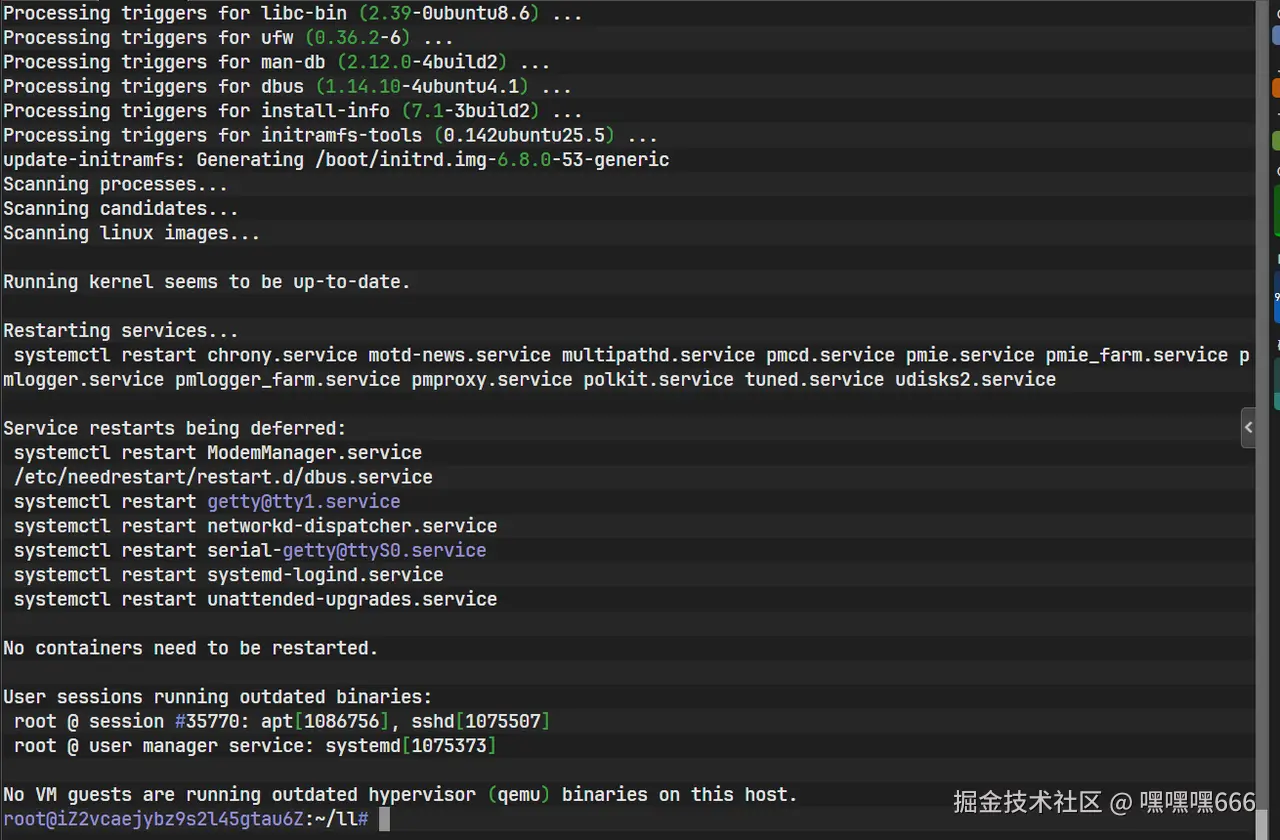Expand the side panel using the chevron arrow
Screen dimensions: 1280x840
[x=1248, y=428]
